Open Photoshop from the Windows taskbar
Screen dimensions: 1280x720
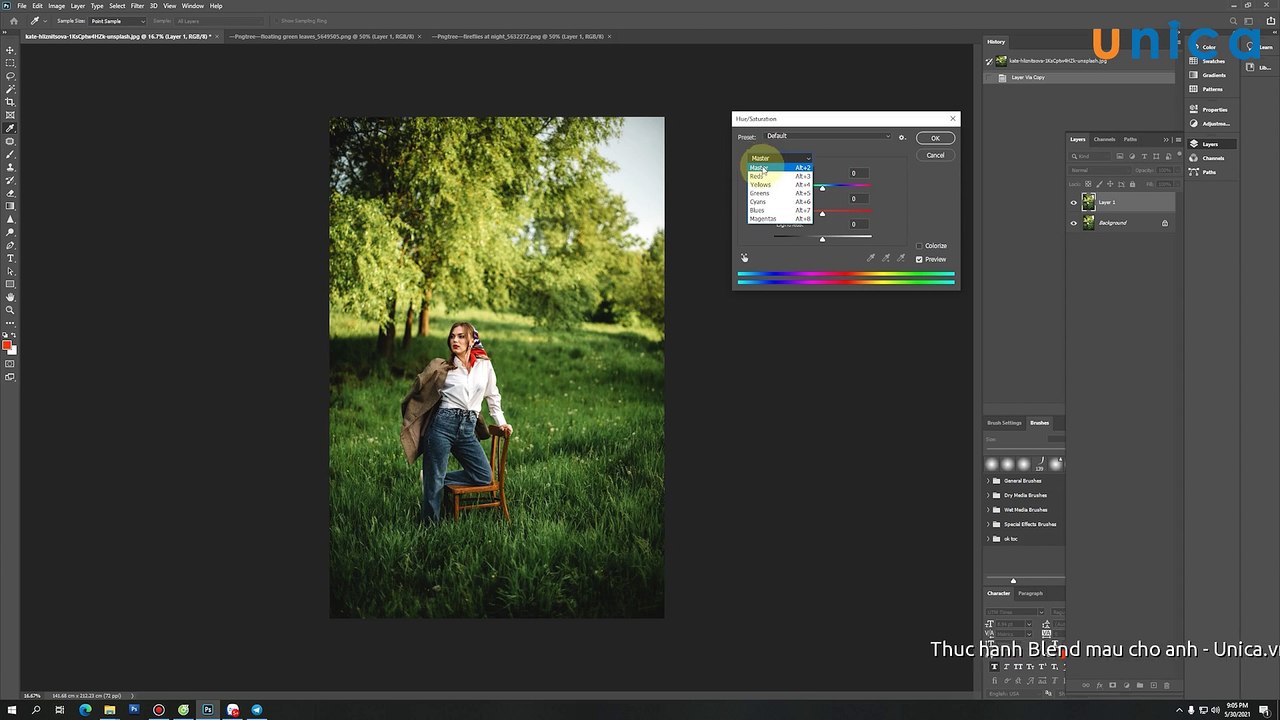(x=208, y=710)
